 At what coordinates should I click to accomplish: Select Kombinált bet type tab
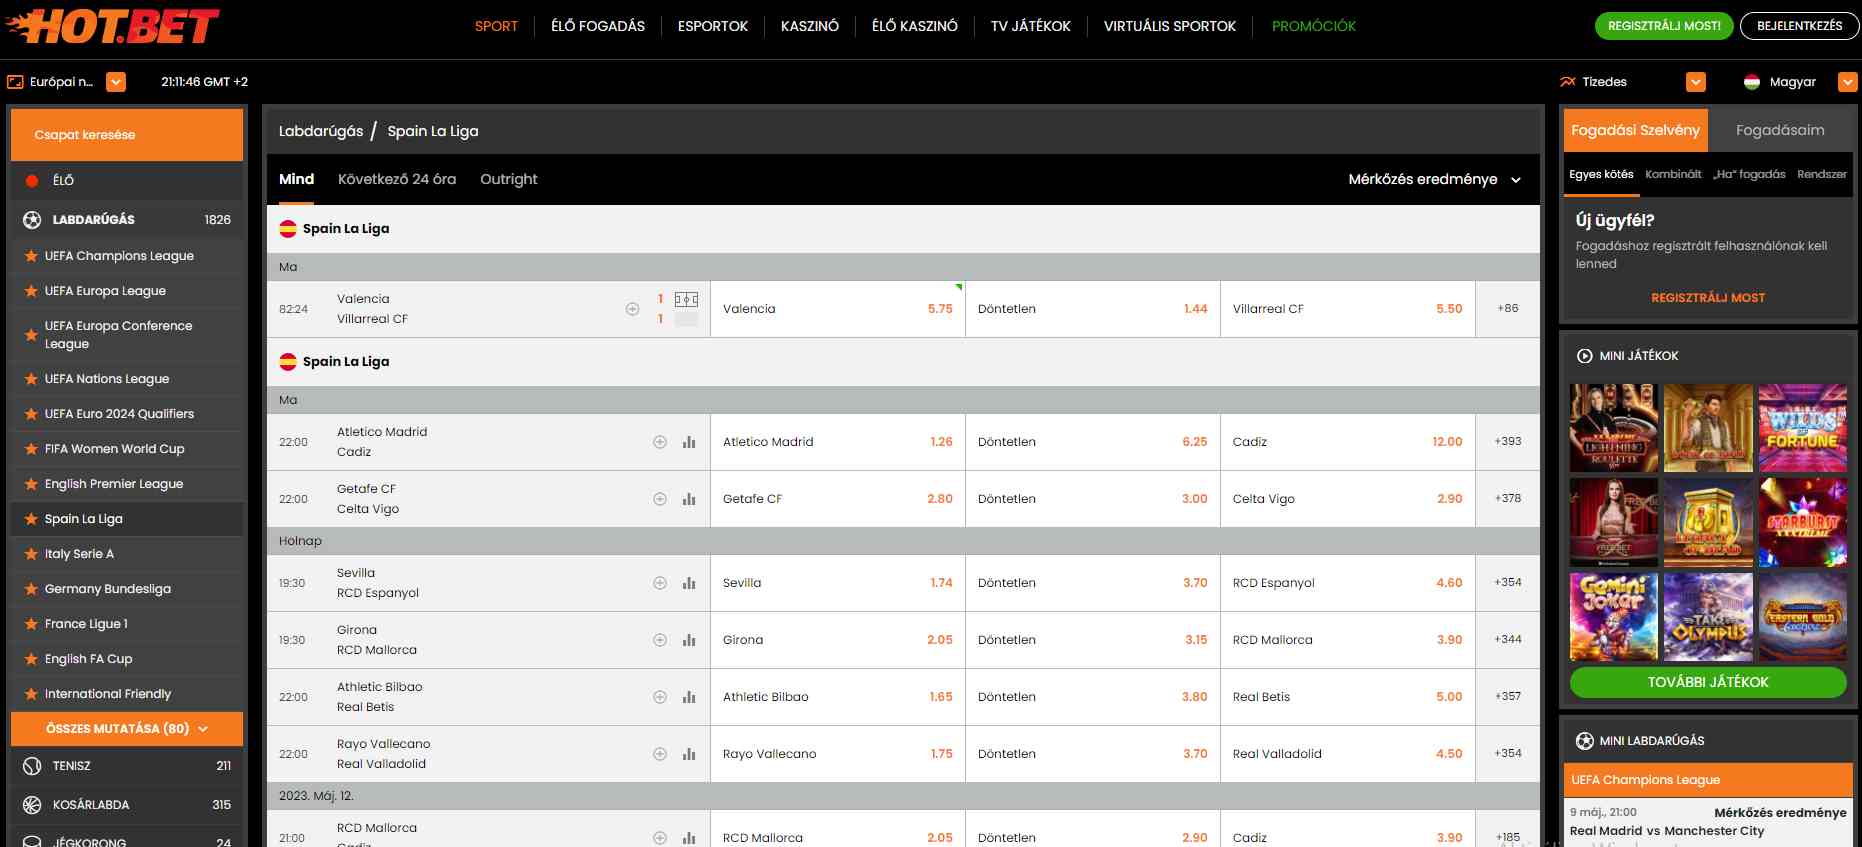[1673, 174]
